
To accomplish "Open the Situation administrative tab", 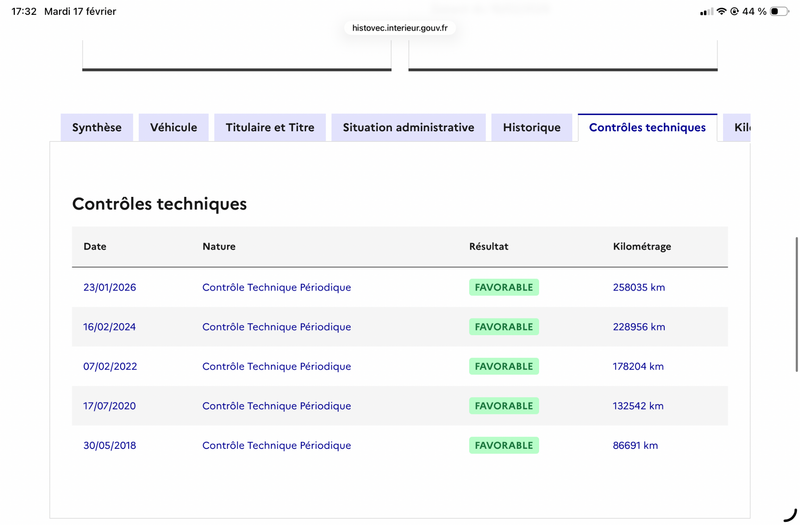I will pyautogui.click(x=408, y=128).
